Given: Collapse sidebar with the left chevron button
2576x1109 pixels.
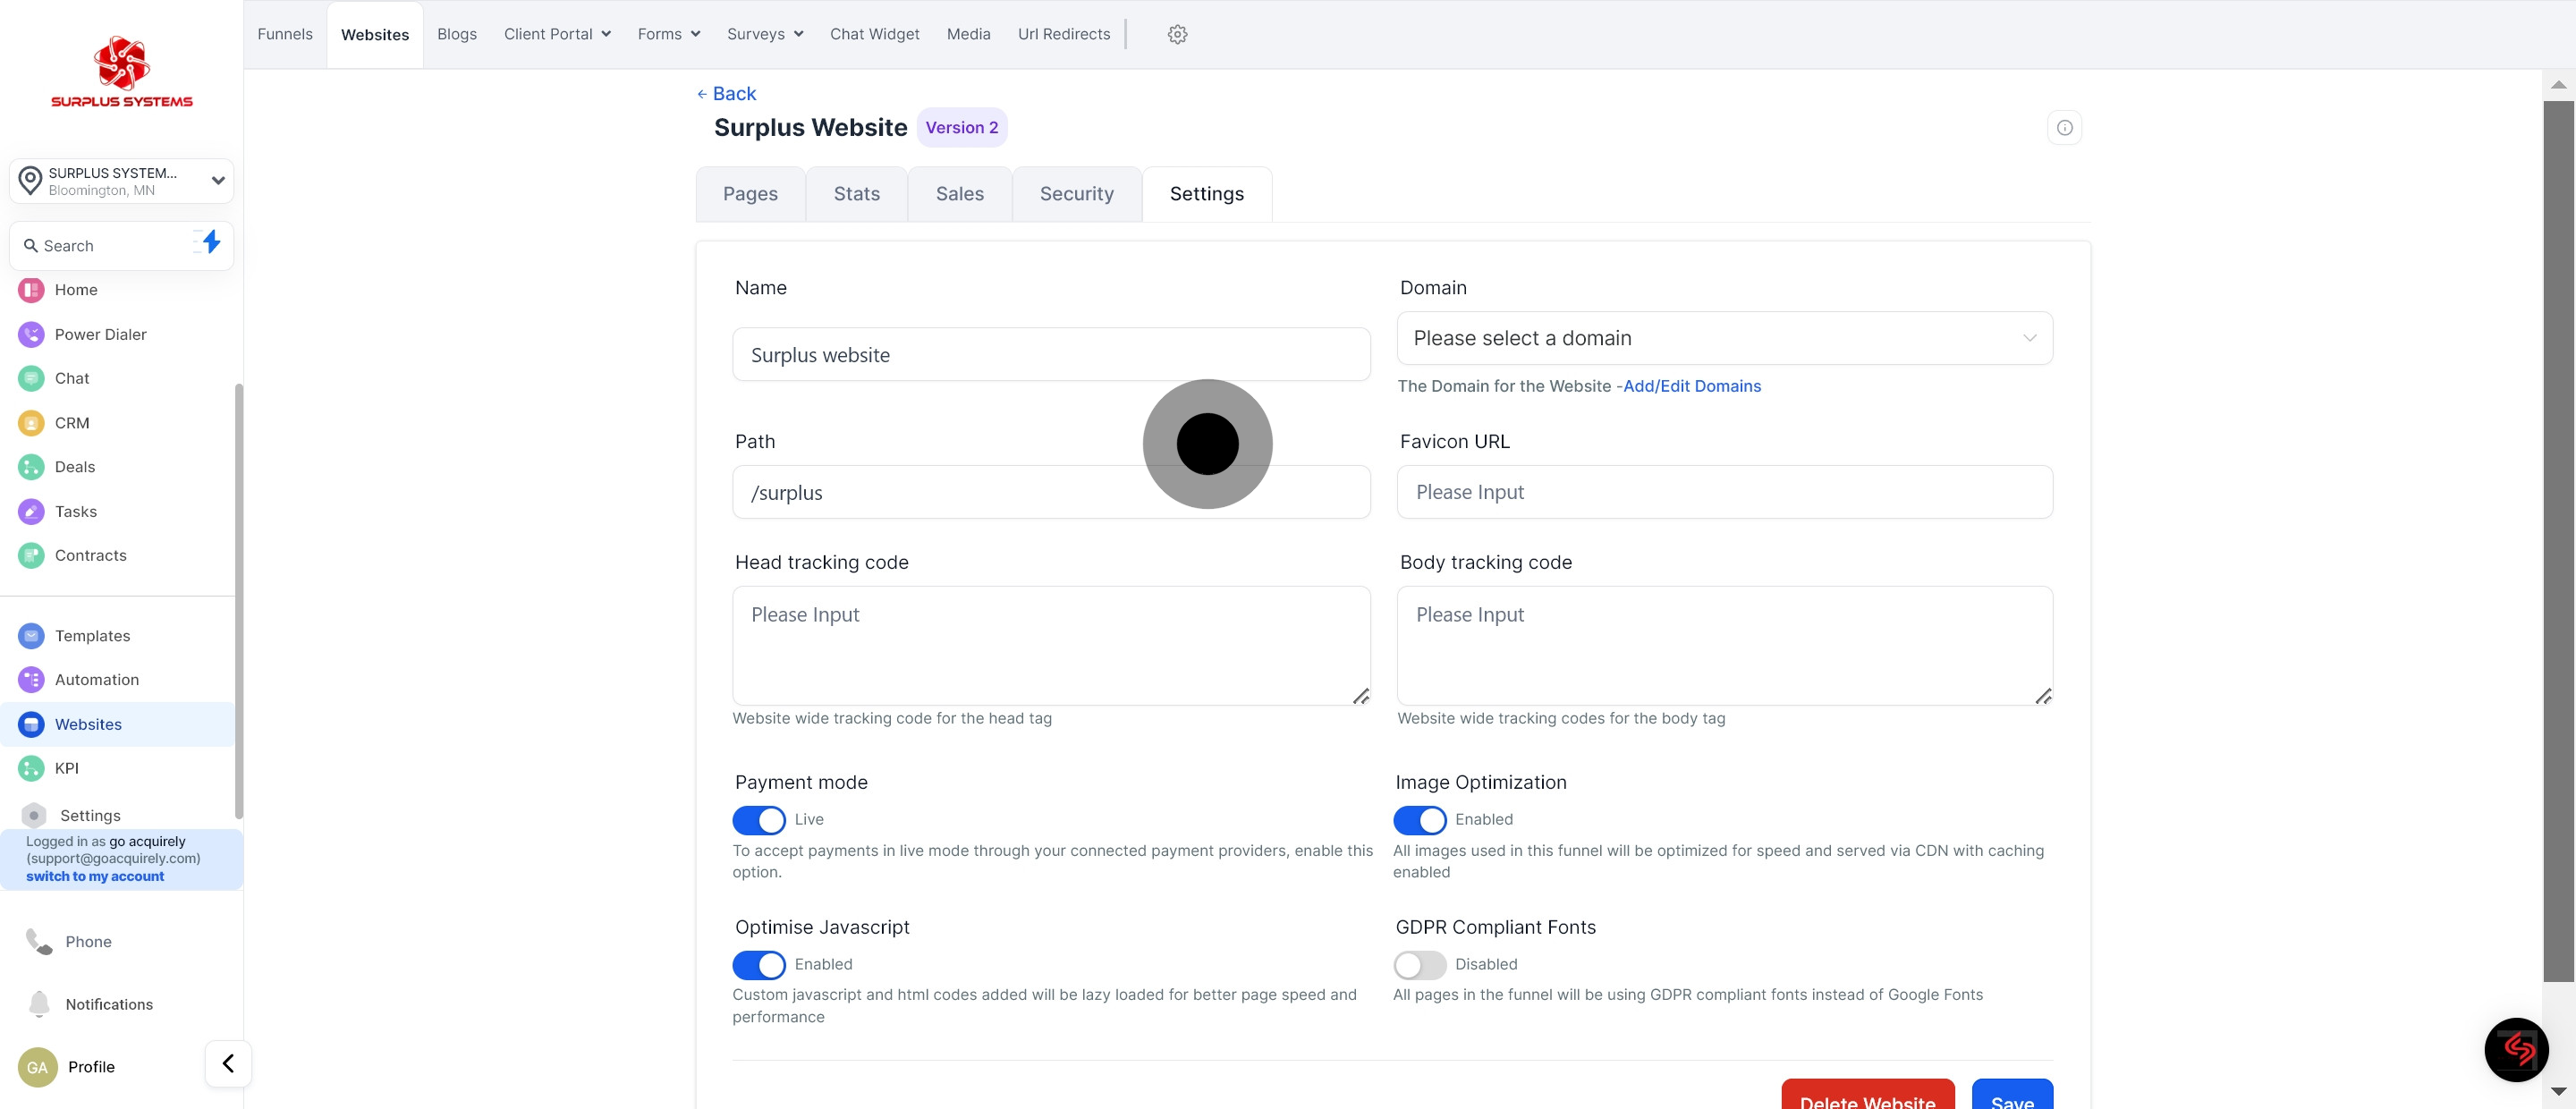Looking at the screenshot, I should click(x=228, y=1063).
